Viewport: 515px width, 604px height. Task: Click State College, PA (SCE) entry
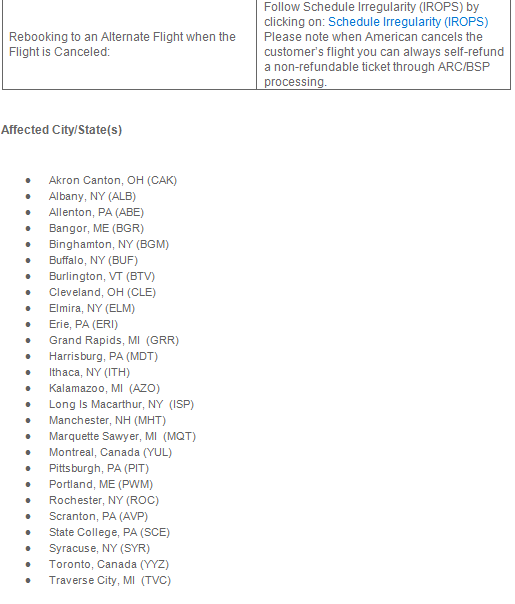point(109,532)
